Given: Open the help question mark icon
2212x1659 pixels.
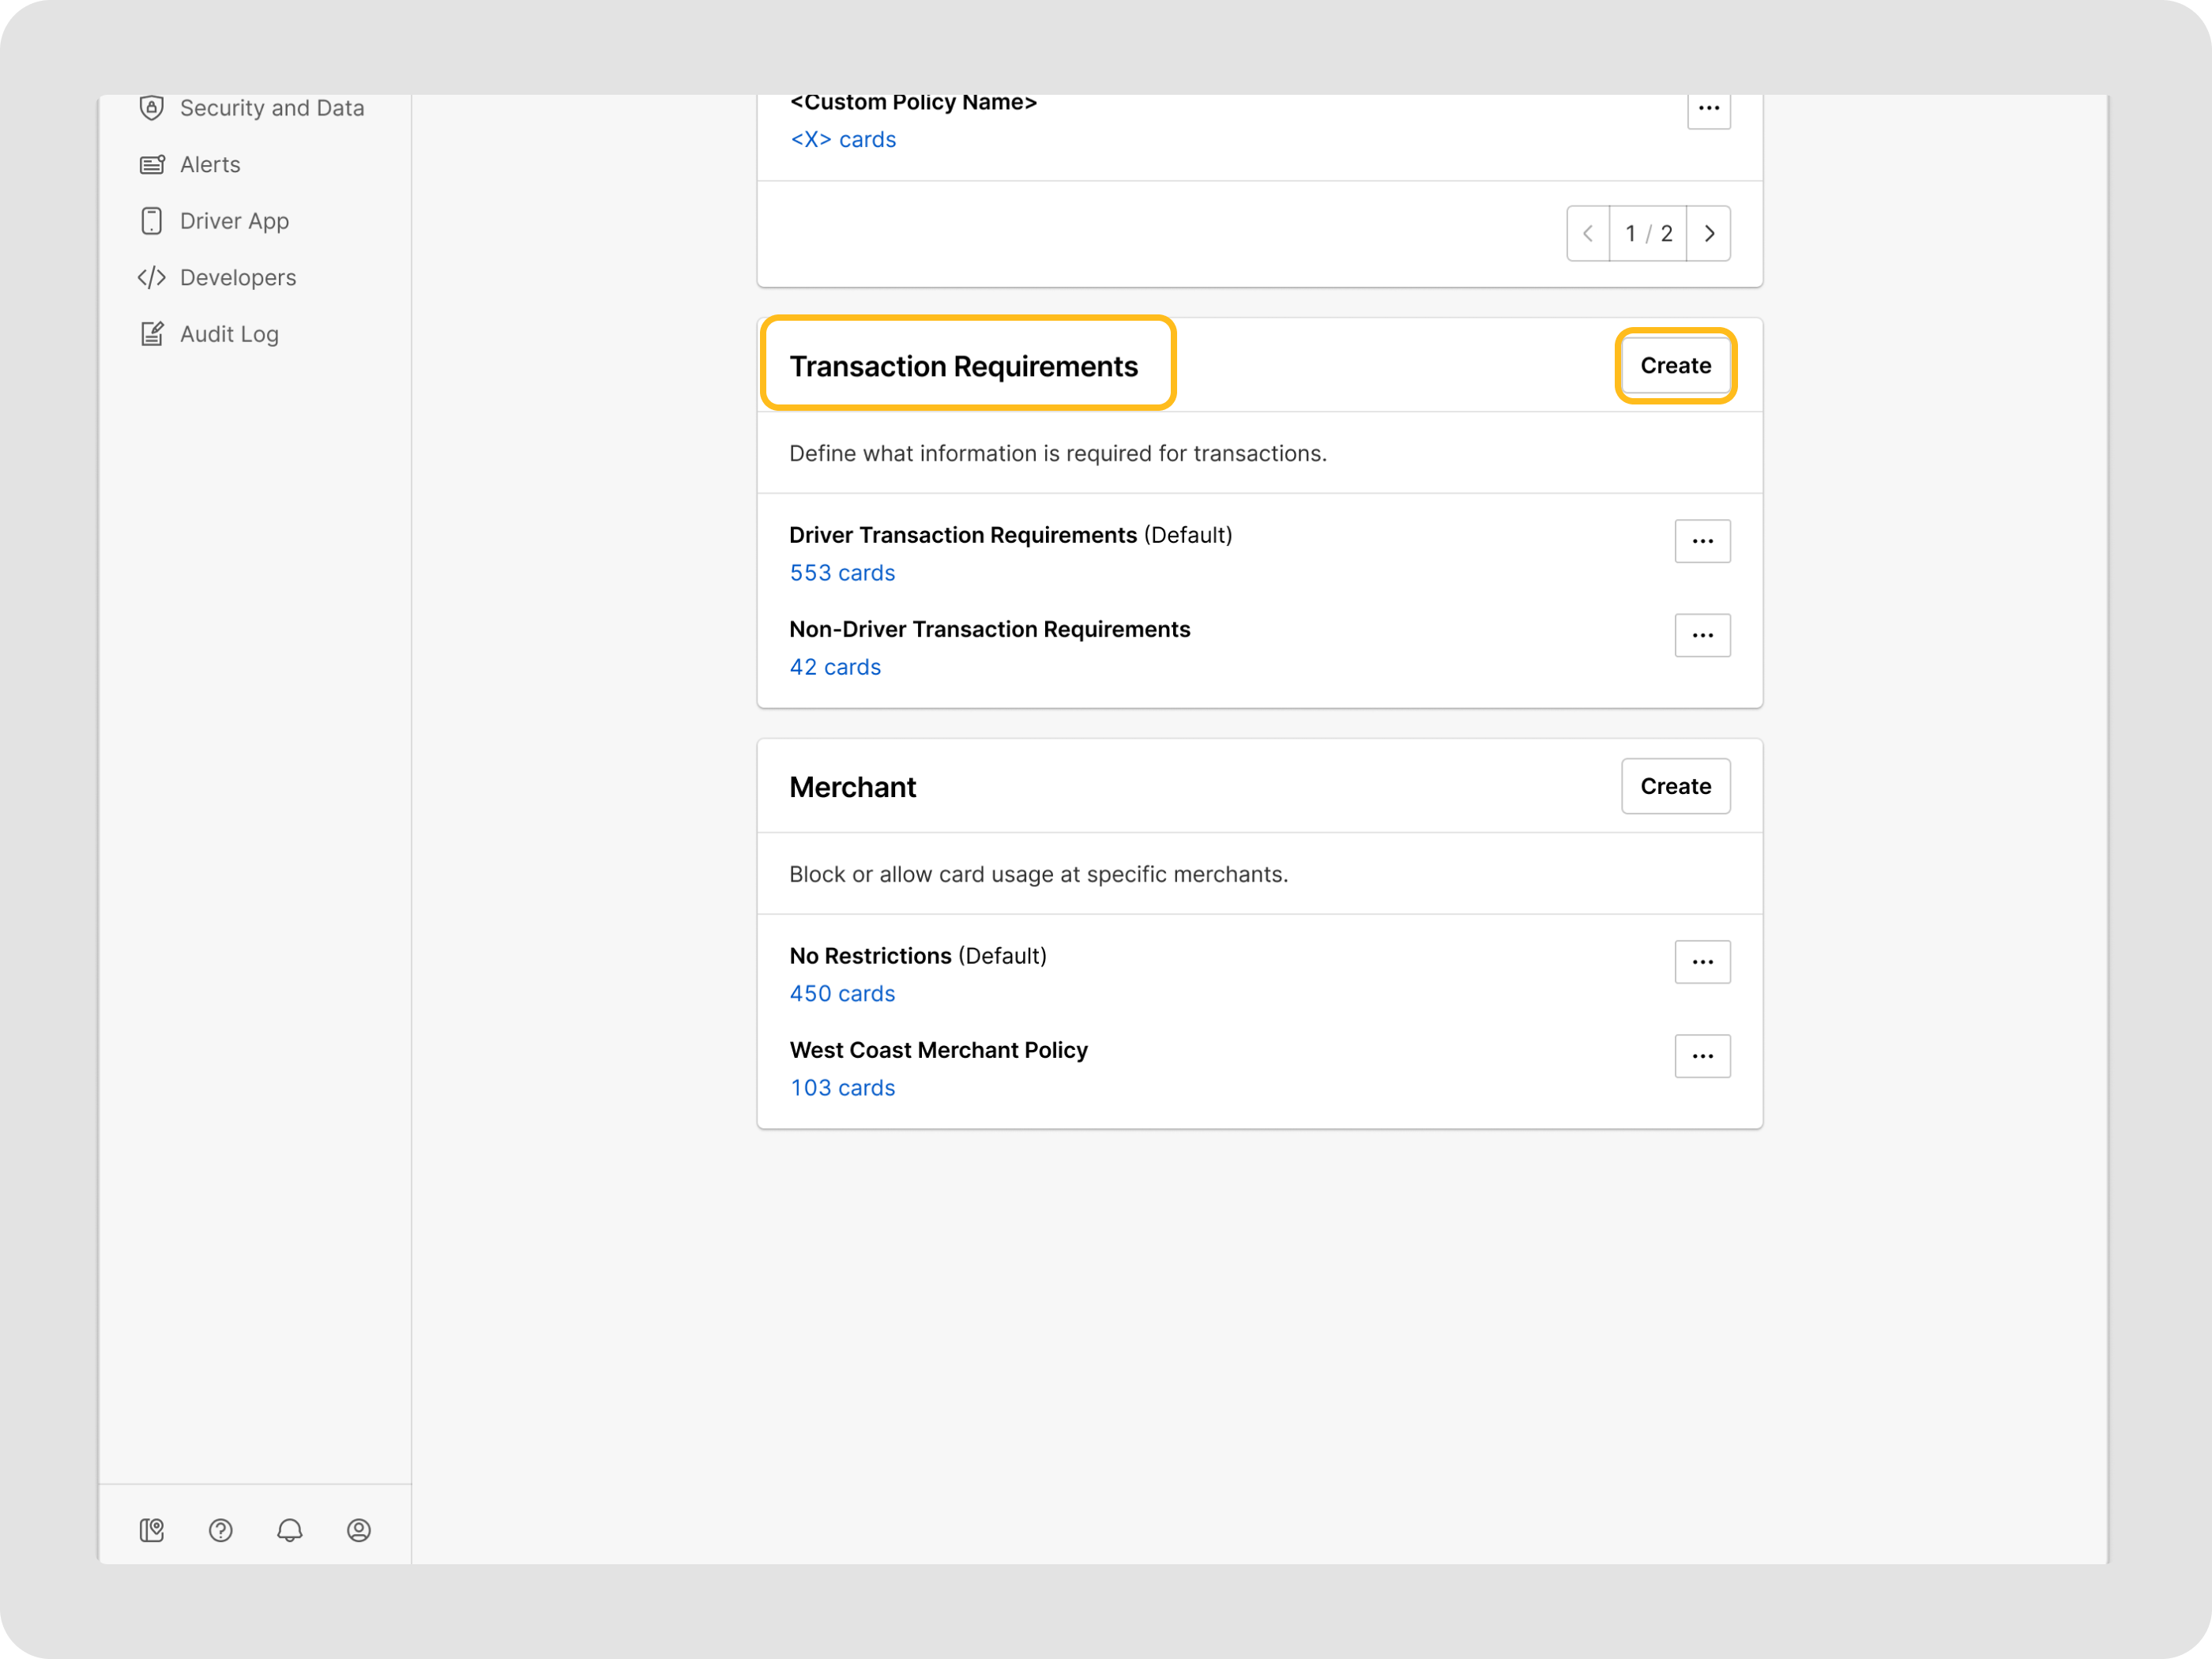Looking at the screenshot, I should pyautogui.click(x=221, y=1530).
